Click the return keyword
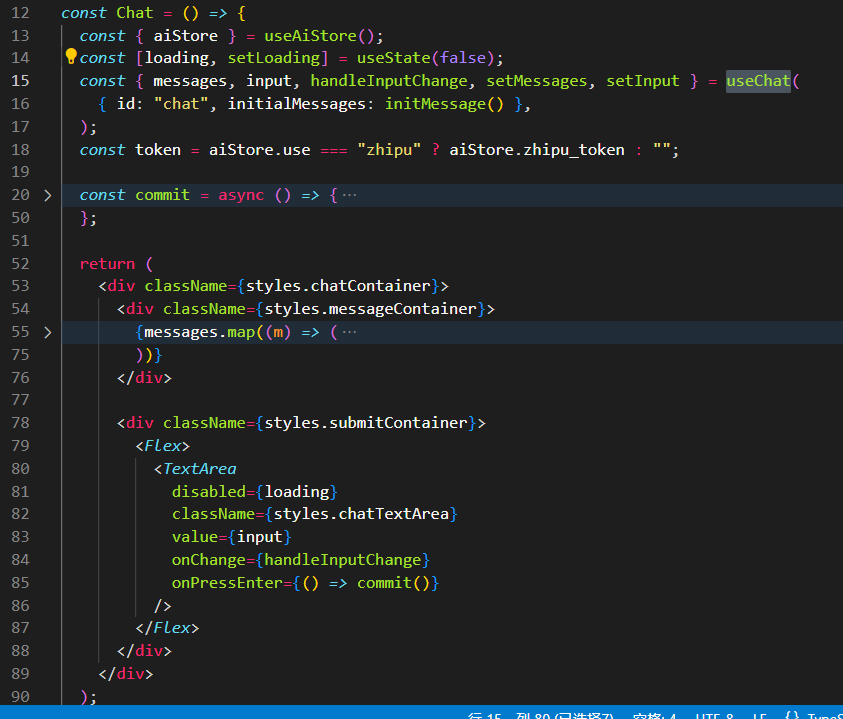This screenshot has height=719, width=843. (107, 264)
